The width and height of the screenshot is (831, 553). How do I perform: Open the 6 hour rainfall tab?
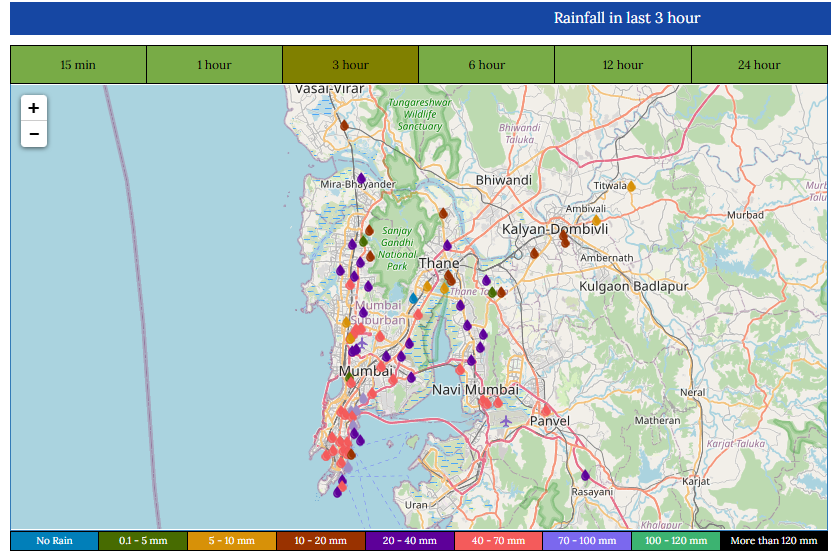(x=487, y=65)
